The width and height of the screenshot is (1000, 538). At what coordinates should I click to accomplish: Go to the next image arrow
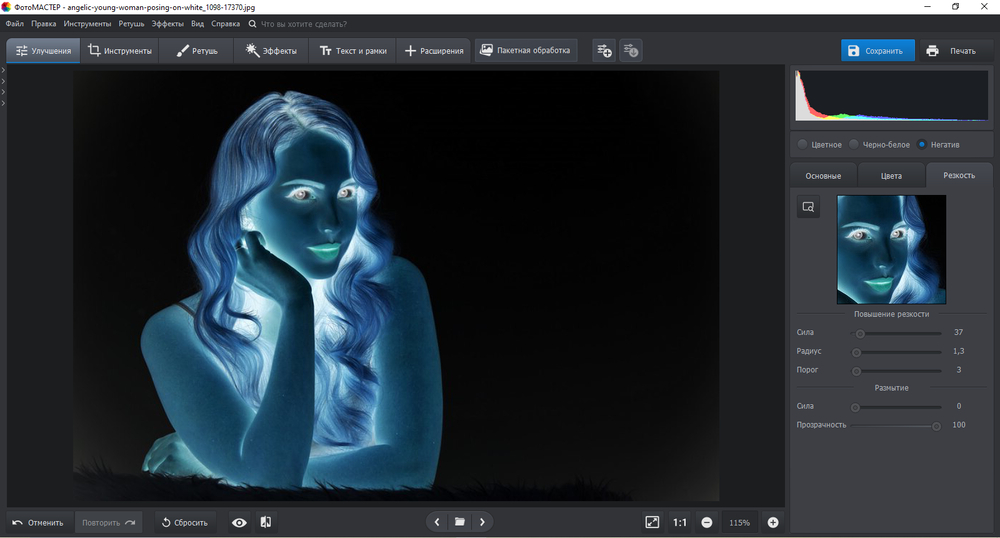[x=483, y=522]
